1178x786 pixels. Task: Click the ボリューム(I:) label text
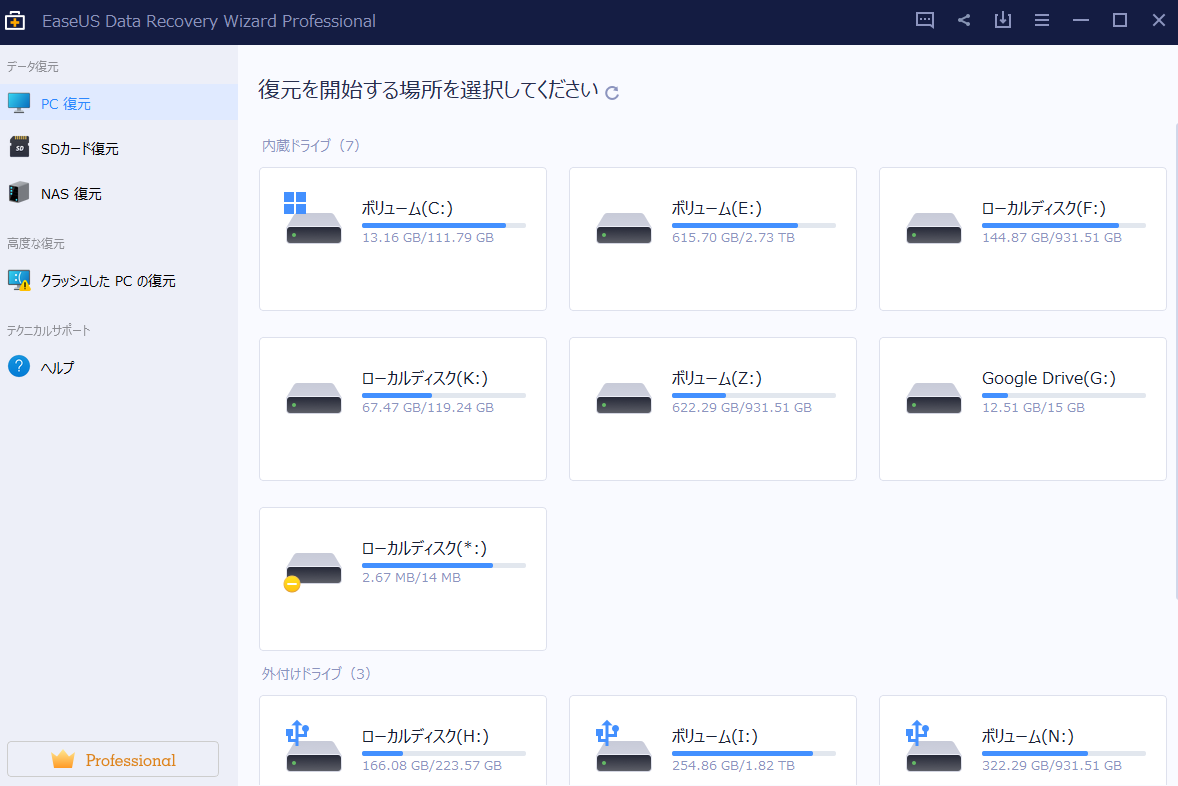pos(714,736)
